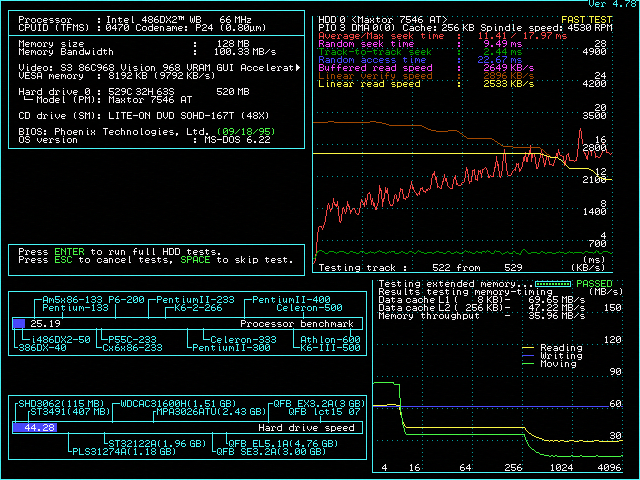
Task: Click the blue Processor benchmark bar
Action: [19, 324]
